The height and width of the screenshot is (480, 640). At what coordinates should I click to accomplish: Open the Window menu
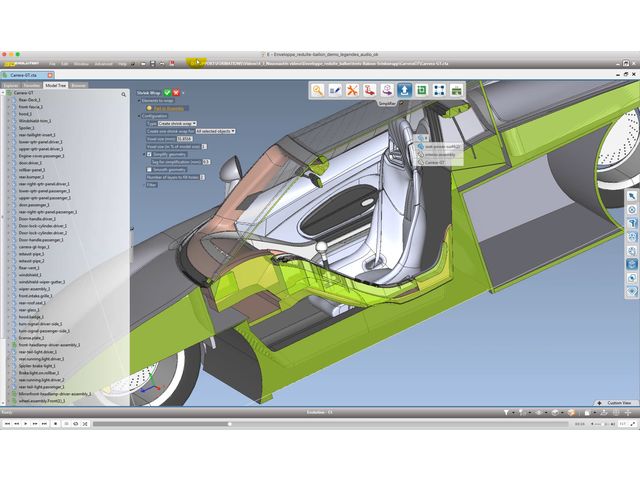[81, 64]
